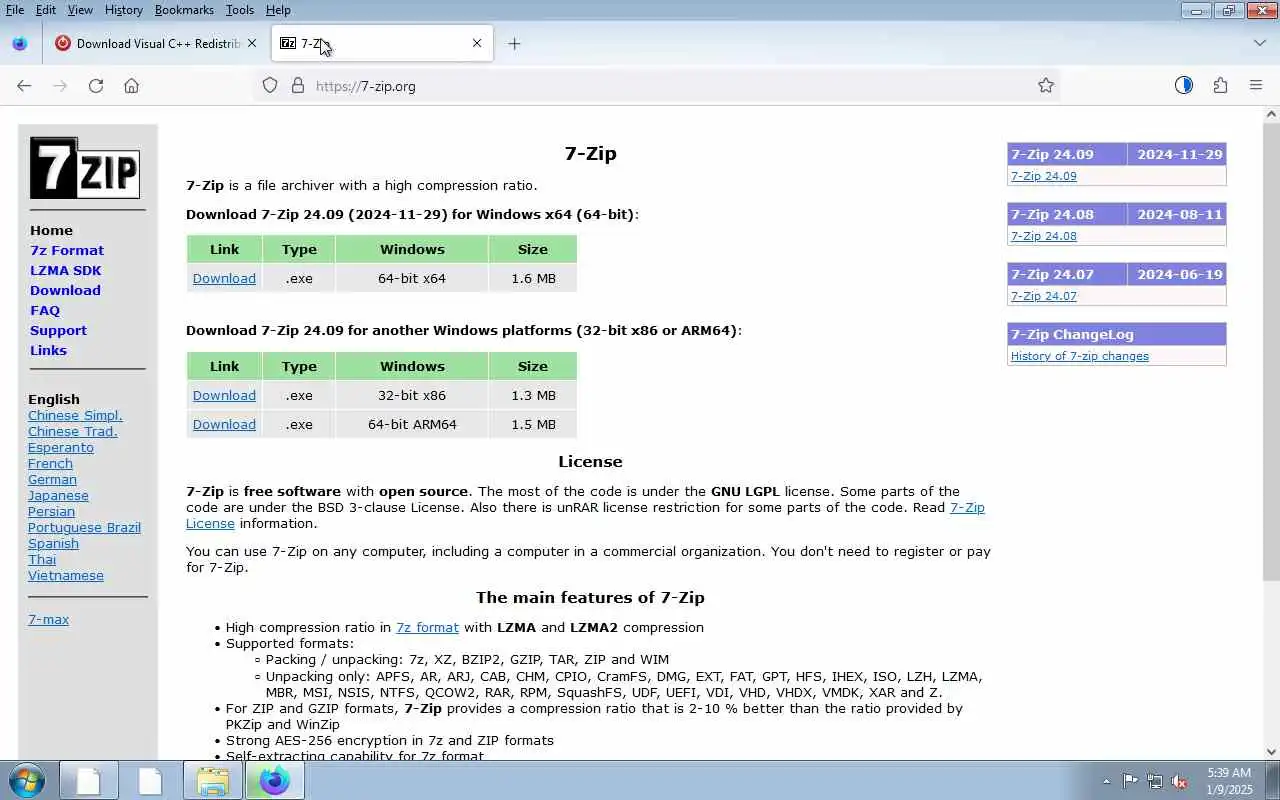The image size is (1280, 800).
Task: Click the Action Center flag tray icon
Action: [1130, 781]
